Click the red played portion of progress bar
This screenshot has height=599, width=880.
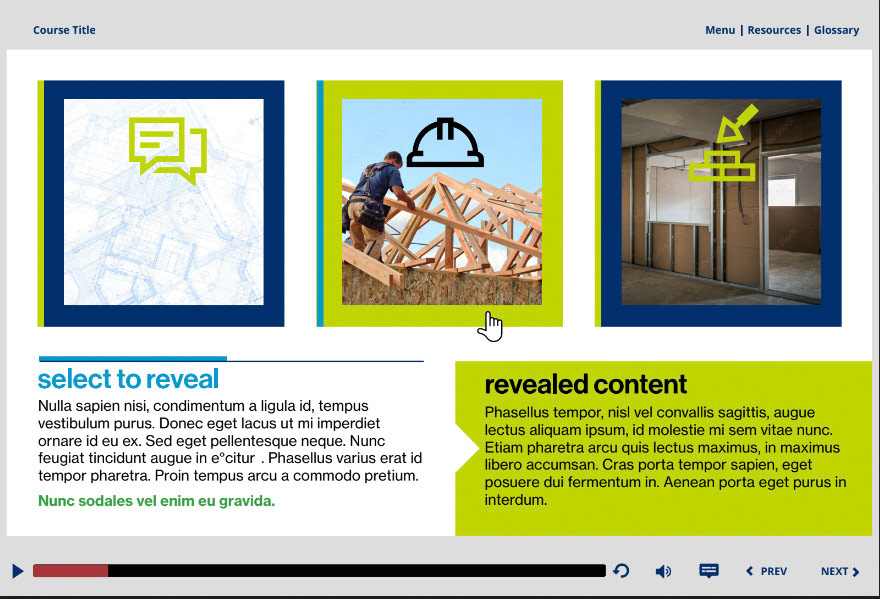tap(71, 571)
